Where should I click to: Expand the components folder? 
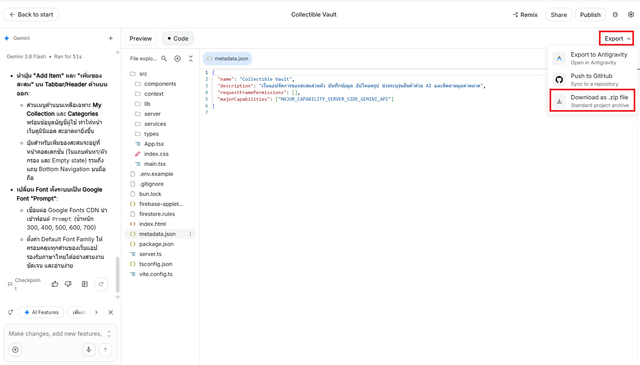click(x=160, y=84)
